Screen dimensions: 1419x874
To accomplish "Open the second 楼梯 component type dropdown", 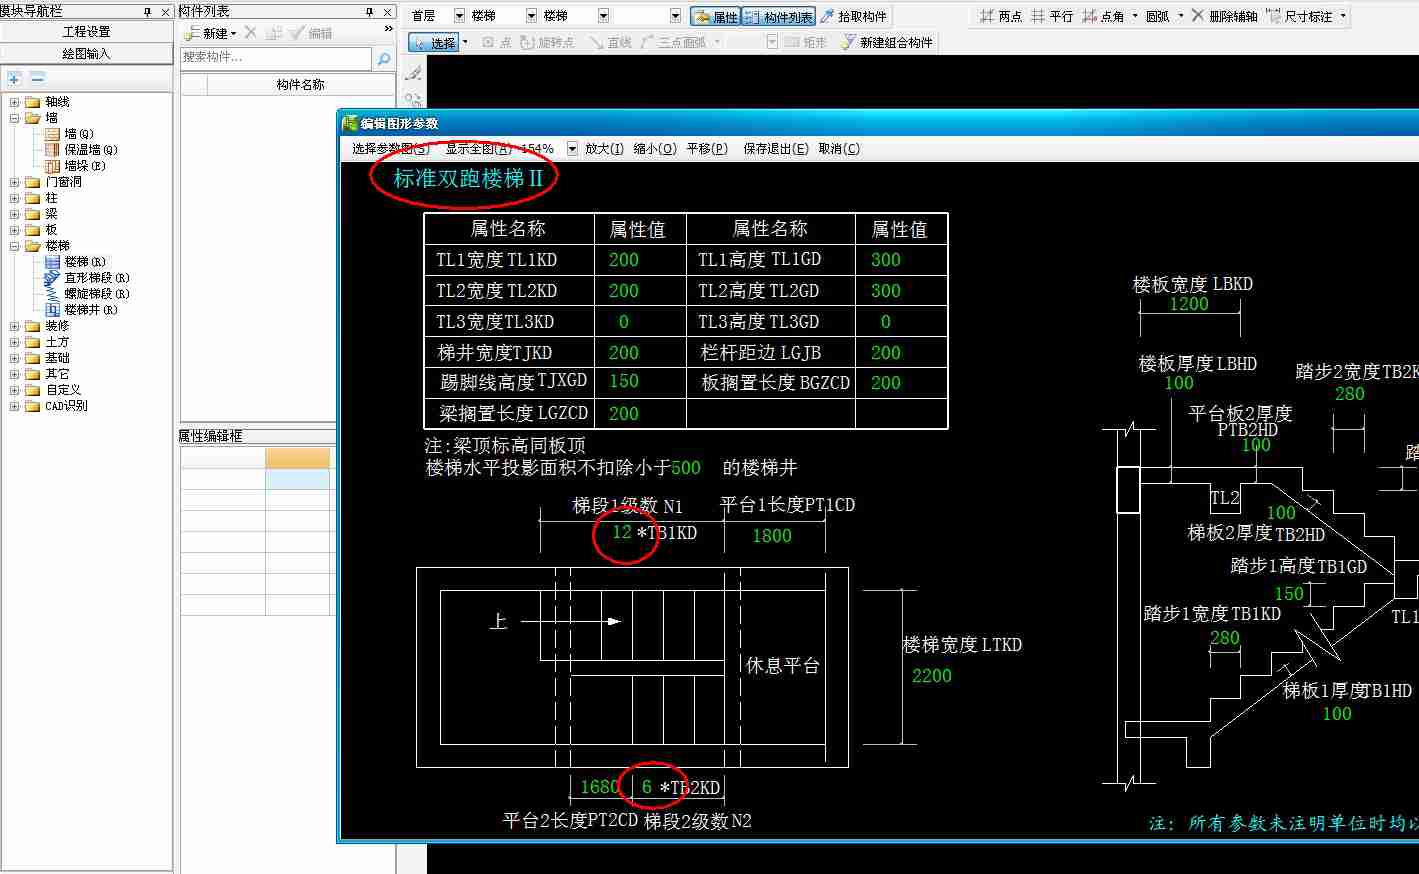I will click(603, 17).
